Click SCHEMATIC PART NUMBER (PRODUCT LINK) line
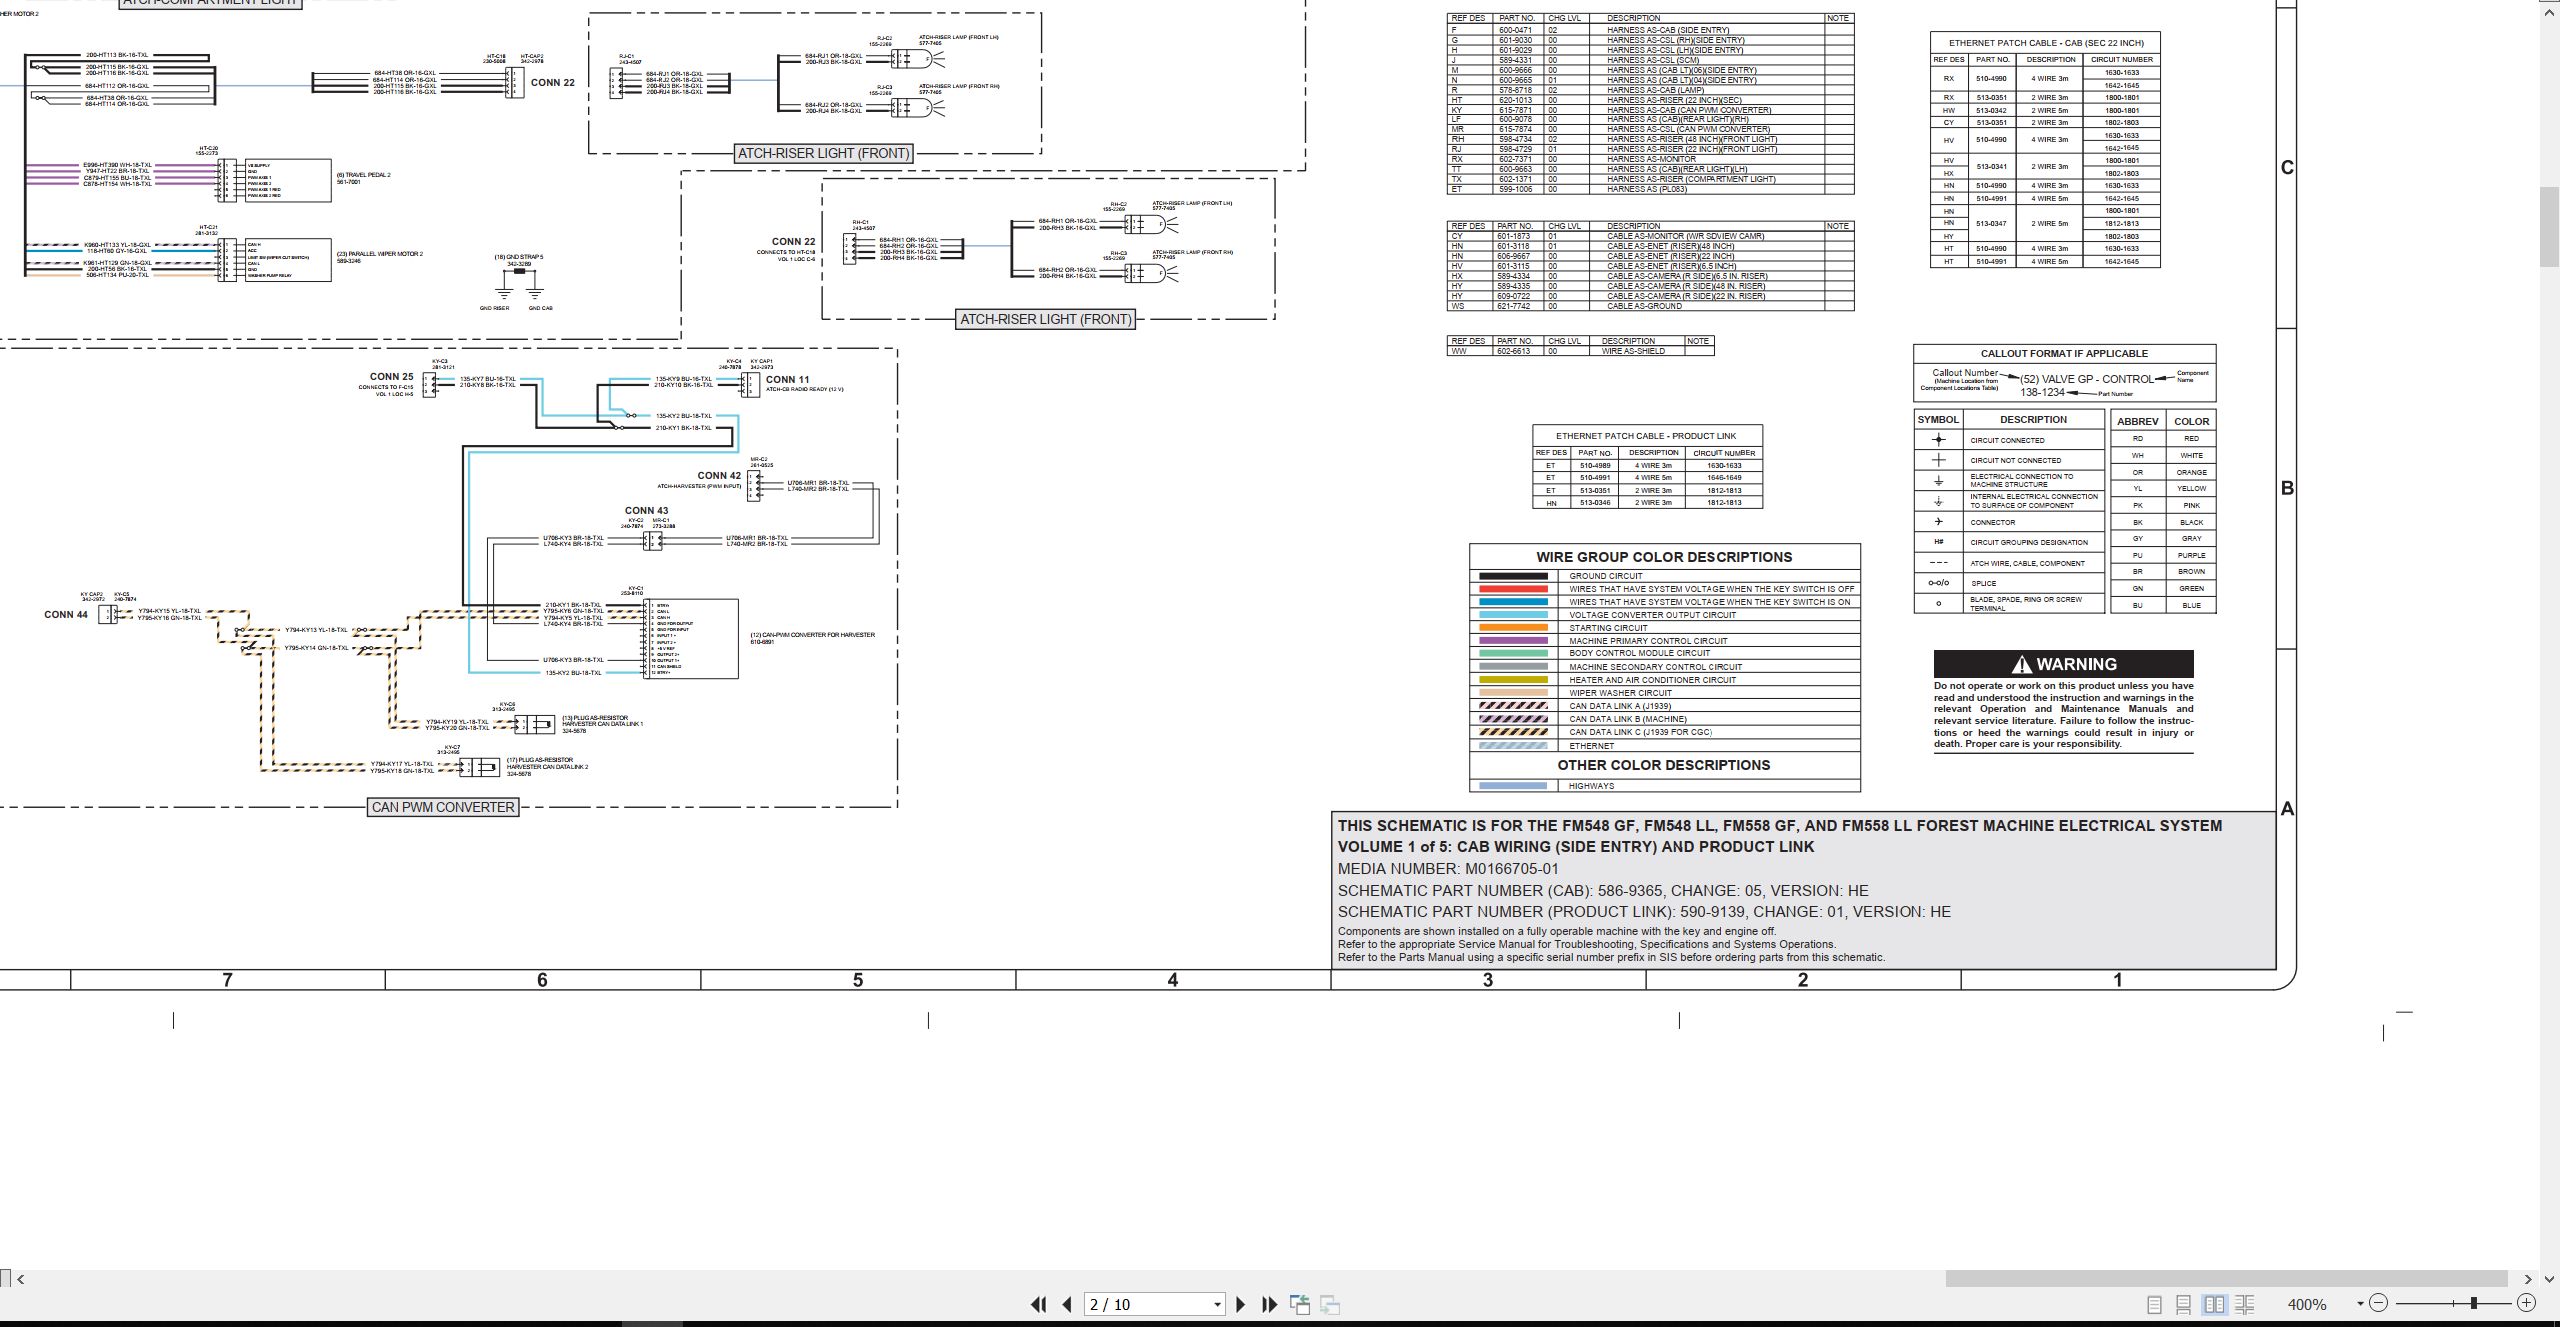Viewport: 2560px width, 1327px height. pyautogui.click(x=1644, y=912)
